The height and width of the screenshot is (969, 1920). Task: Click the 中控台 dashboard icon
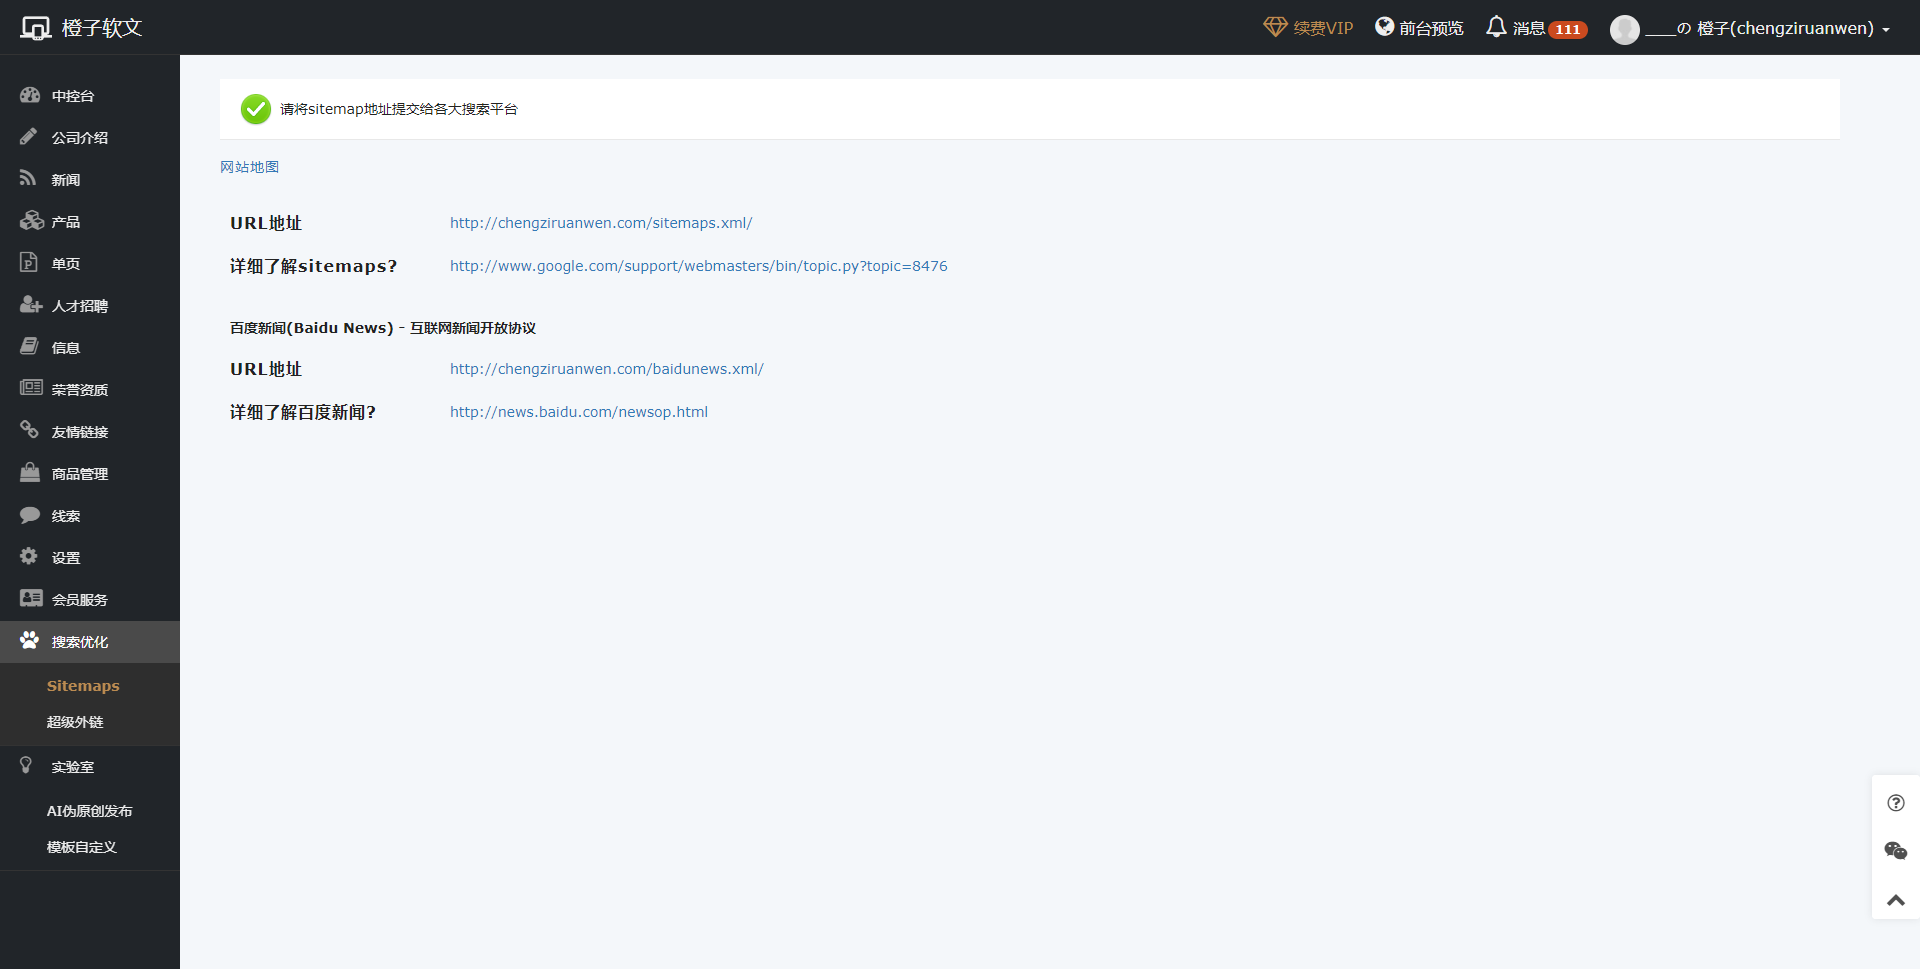pos(30,95)
